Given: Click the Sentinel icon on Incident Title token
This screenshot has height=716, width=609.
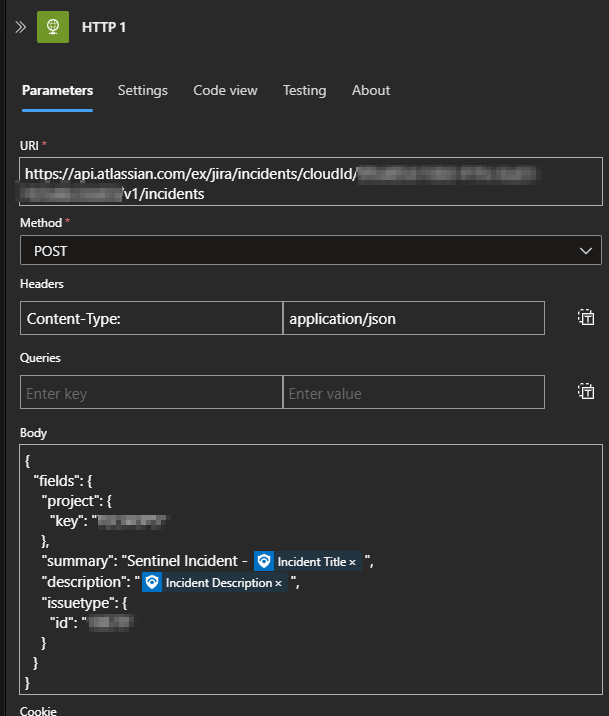Looking at the screenshot, I should 264,561.
